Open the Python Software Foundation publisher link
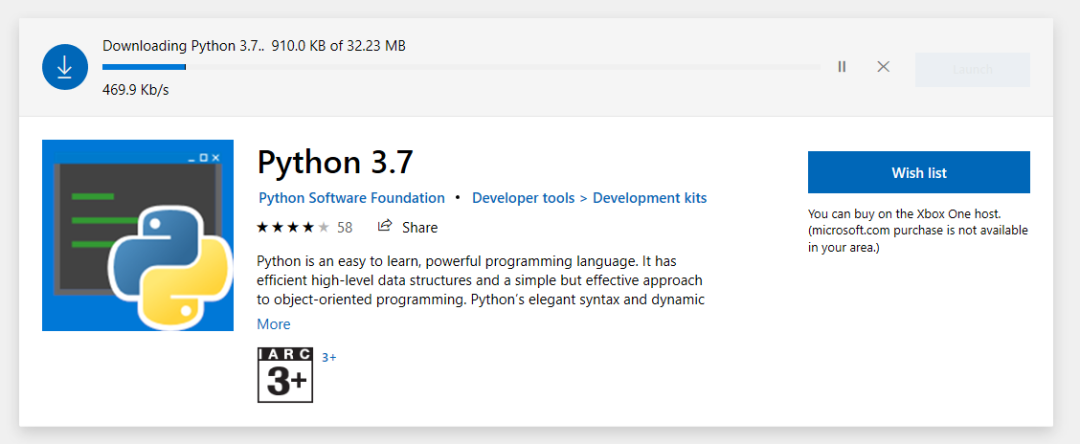 coord(351,198)
